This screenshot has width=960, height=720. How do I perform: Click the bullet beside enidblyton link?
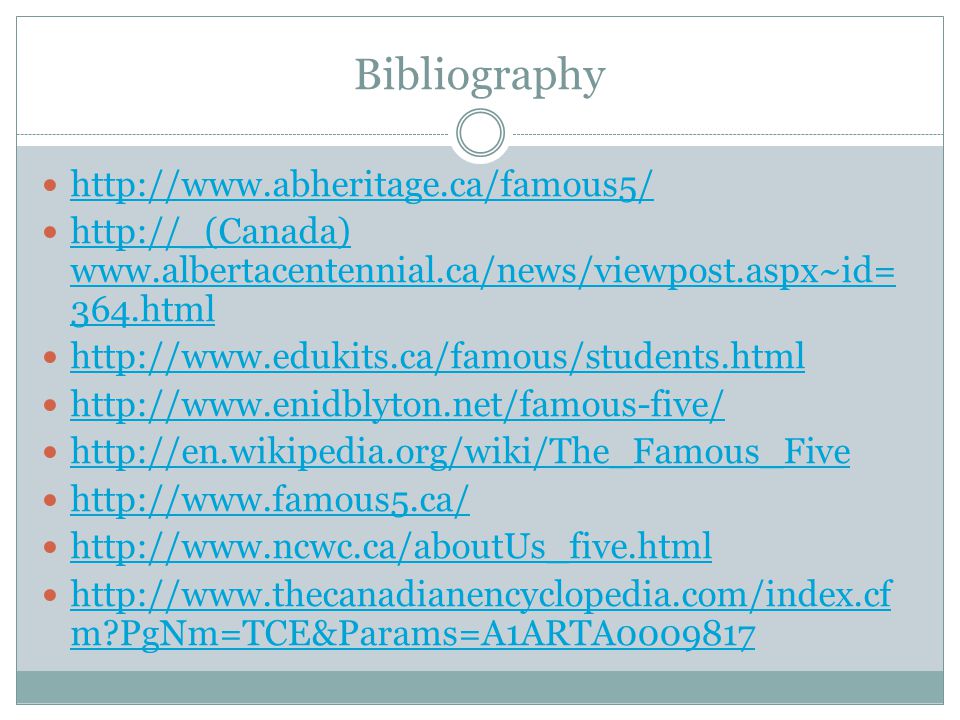50,405
